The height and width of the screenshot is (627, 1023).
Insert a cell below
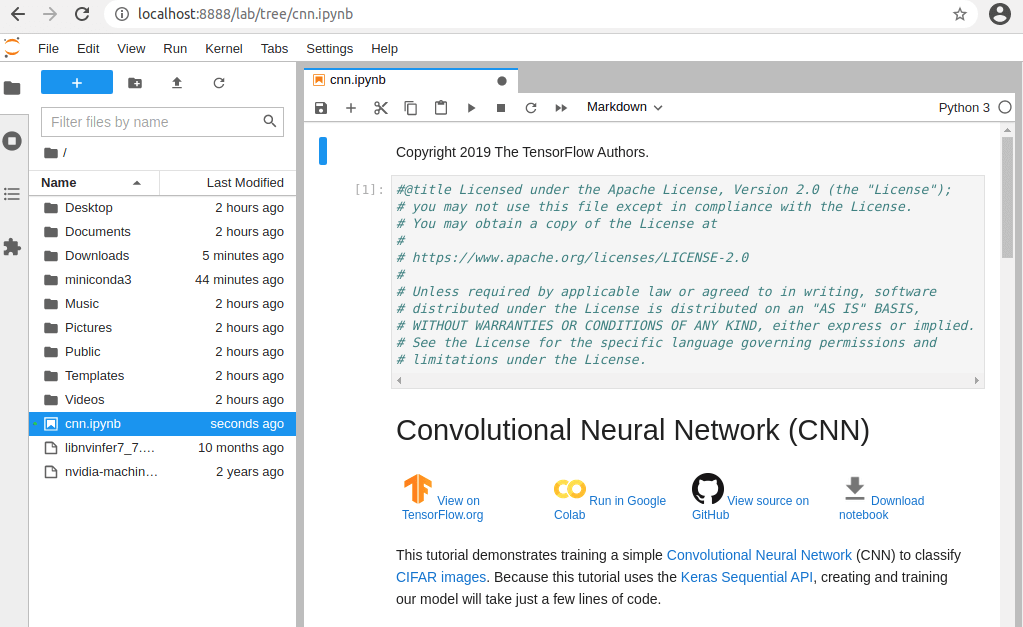[x=350, y=108]
